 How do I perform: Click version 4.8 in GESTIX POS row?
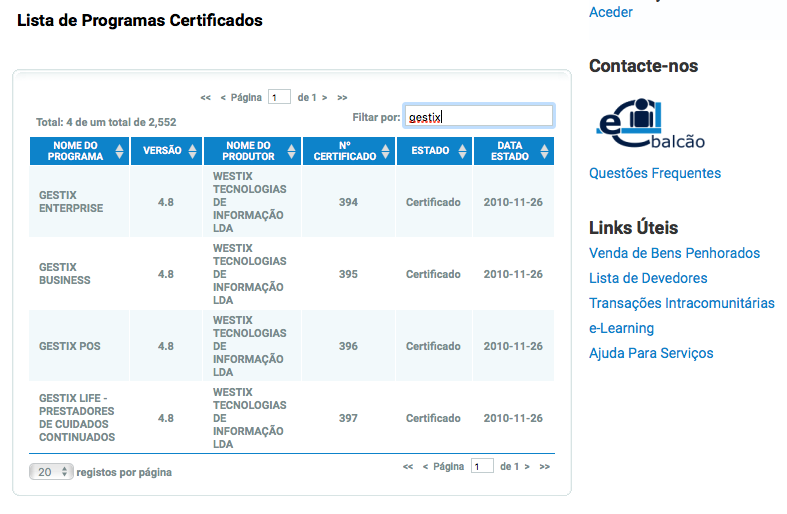pyautogui.click(x=166, y=346)
